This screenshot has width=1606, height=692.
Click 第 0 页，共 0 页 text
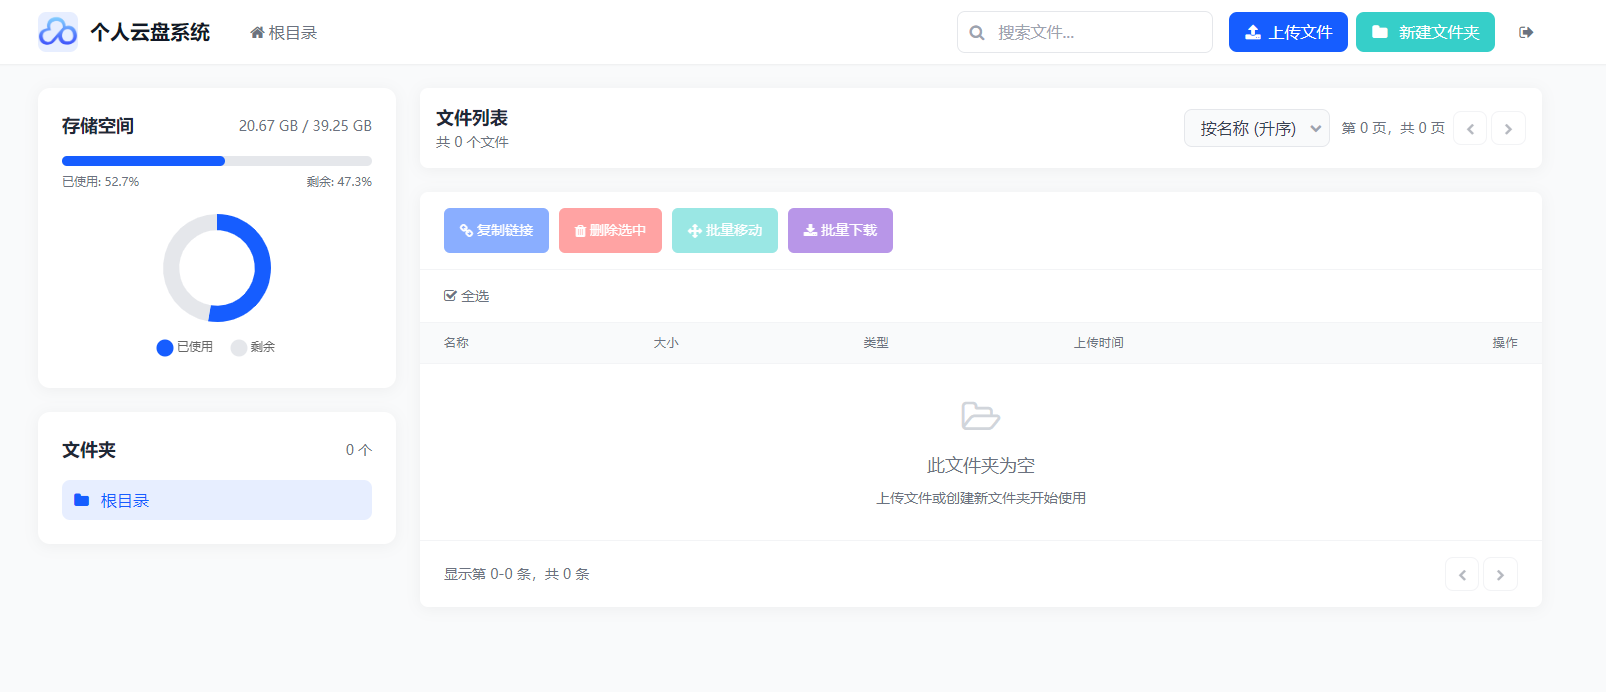click(x=1393, y=128)
